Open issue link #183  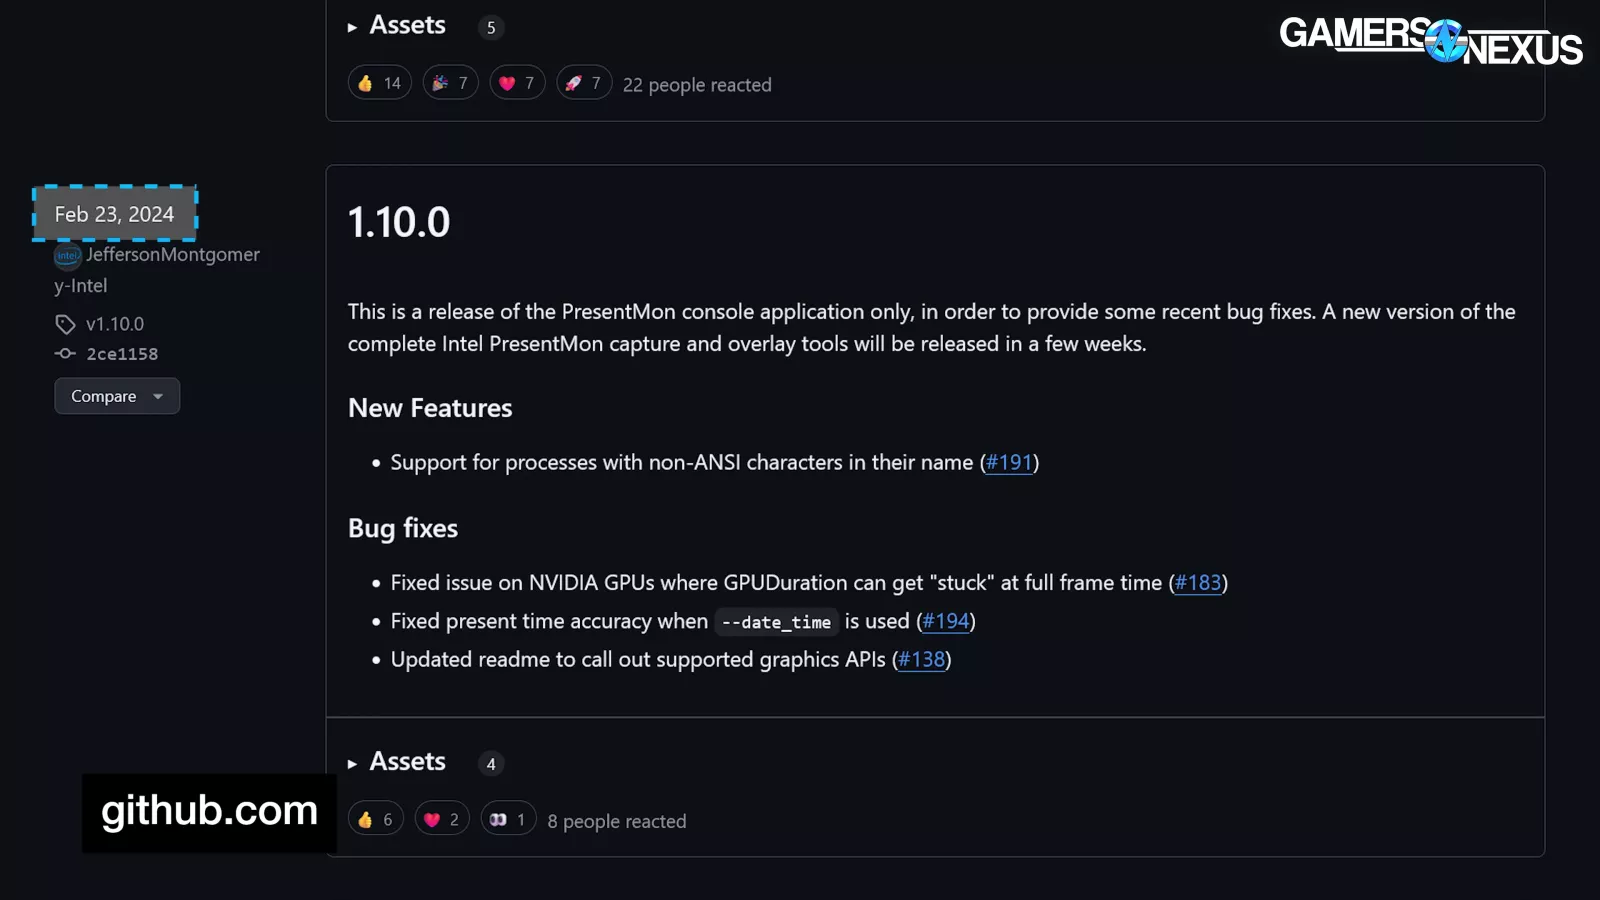point(1197,583)
